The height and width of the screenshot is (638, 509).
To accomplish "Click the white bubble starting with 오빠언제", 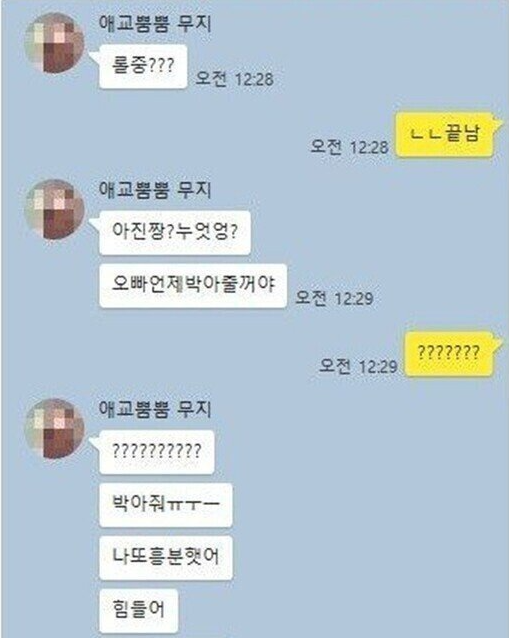I will 193,285.
